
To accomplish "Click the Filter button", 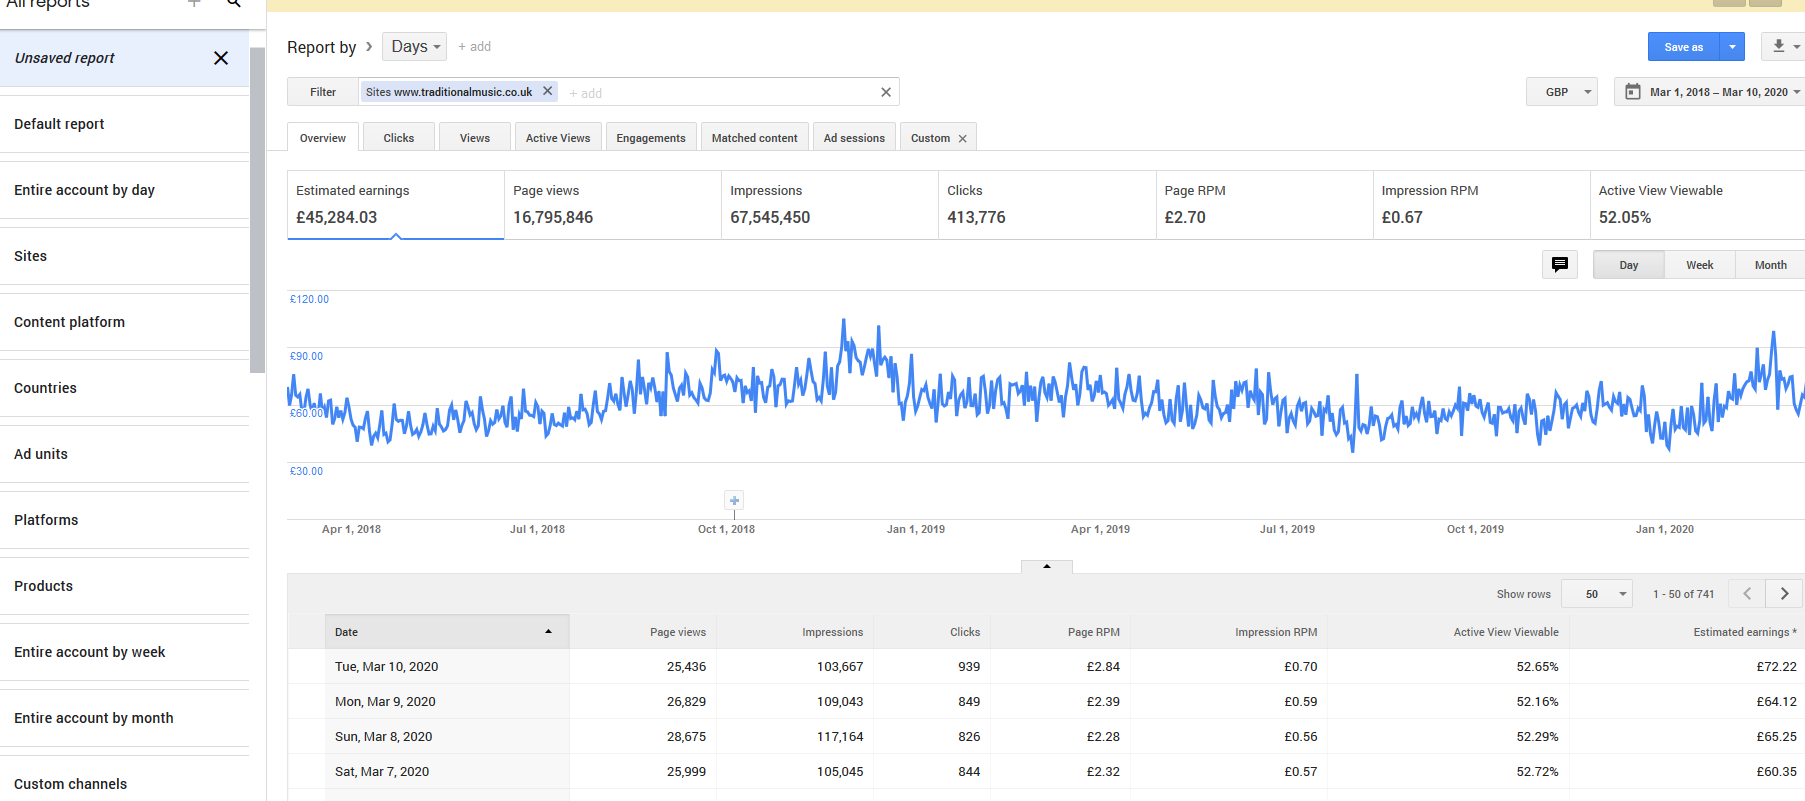I will pos(323,92).
